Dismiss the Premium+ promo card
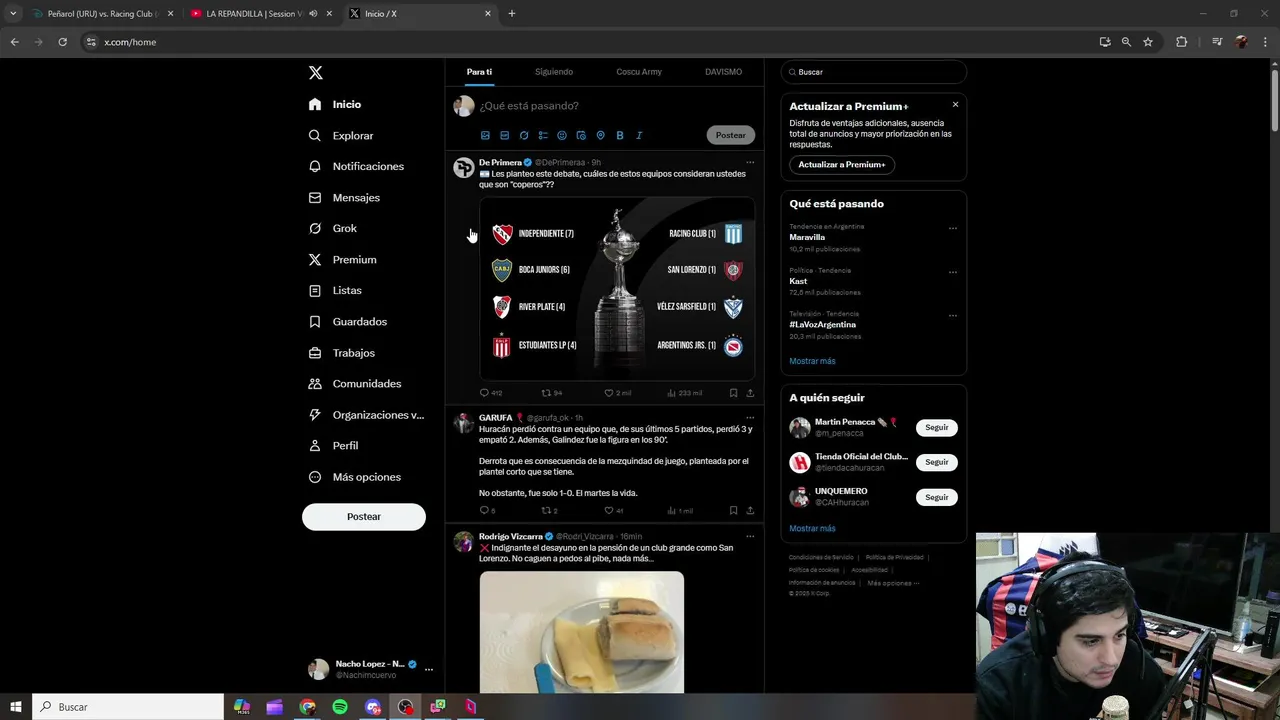Viewport: 1280px width, 720px height. (955, 105)
